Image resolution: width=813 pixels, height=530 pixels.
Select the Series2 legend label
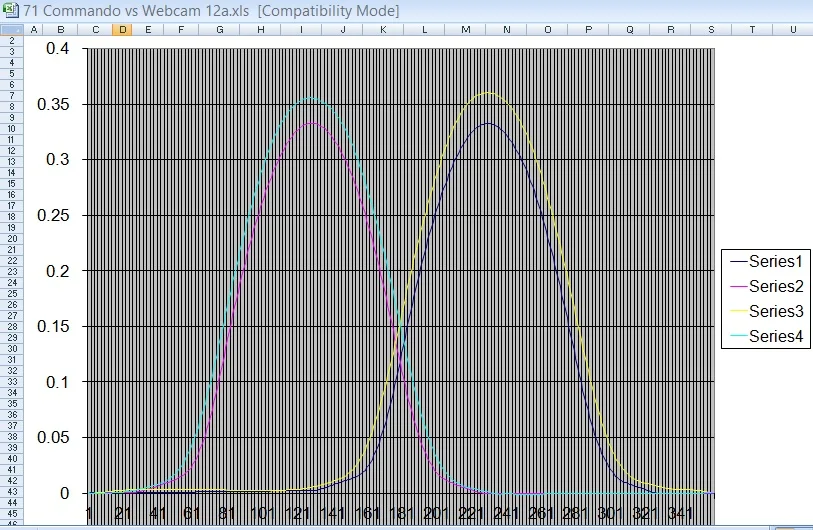pos(776,286)
